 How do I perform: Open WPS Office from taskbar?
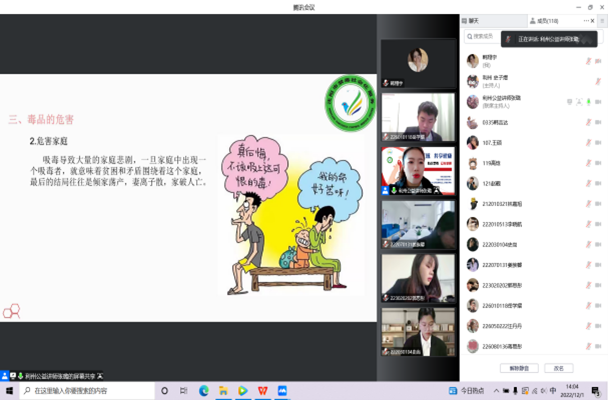261,390
